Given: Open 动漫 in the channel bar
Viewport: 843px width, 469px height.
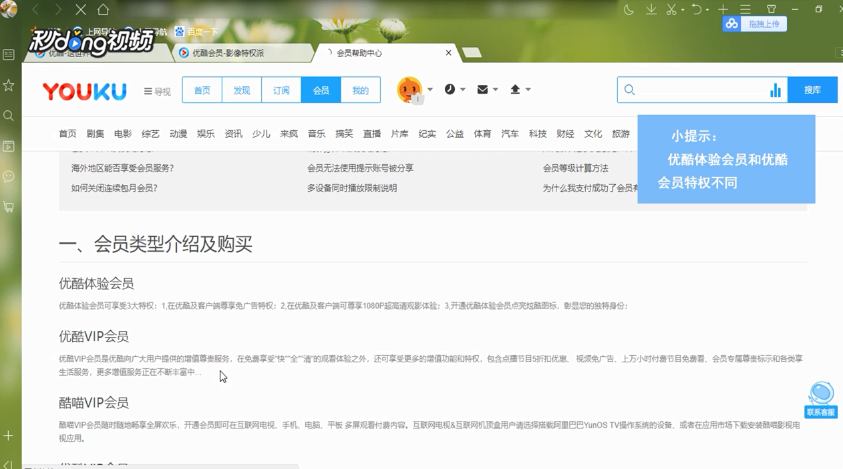Looking at the screenshot, I should click(x=178, y=133).
